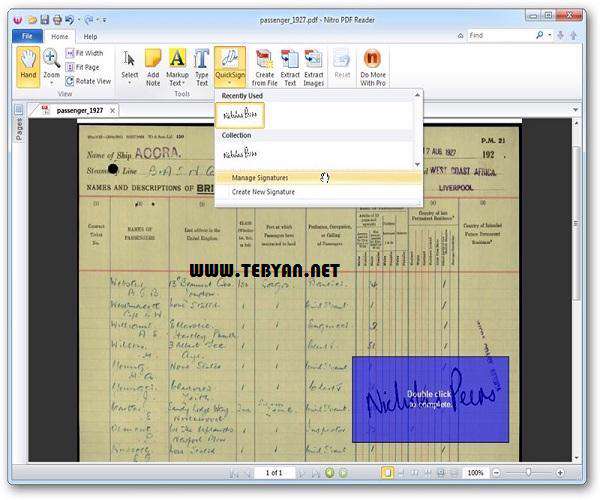600x500 pixels.
Task: Redo the last action
Action: click(x=89, y=20)
